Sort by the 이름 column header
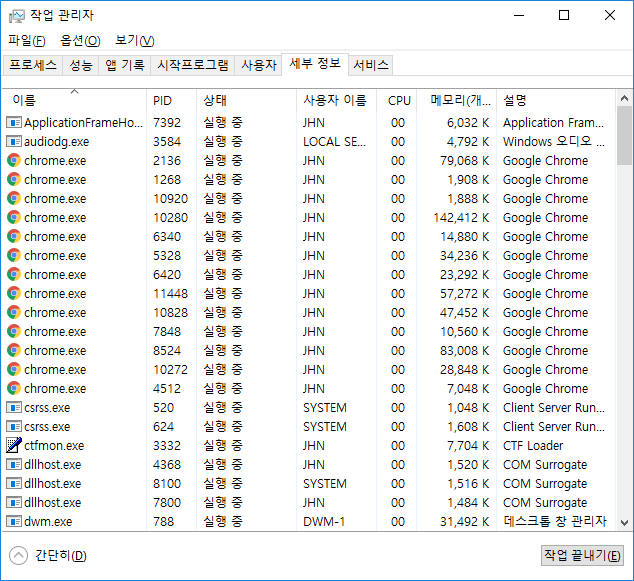This screenshot has width=634, height=581. [74, 100]
